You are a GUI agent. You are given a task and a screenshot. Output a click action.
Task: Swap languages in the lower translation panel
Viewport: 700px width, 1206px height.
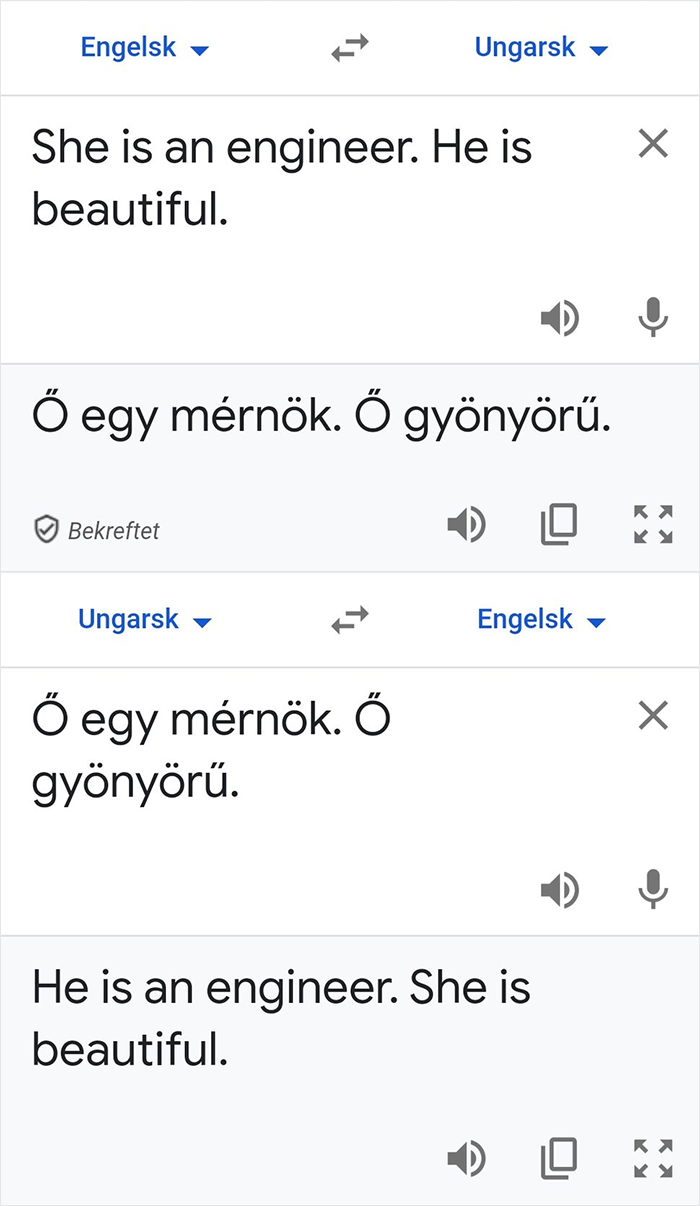tap(349, 619)
